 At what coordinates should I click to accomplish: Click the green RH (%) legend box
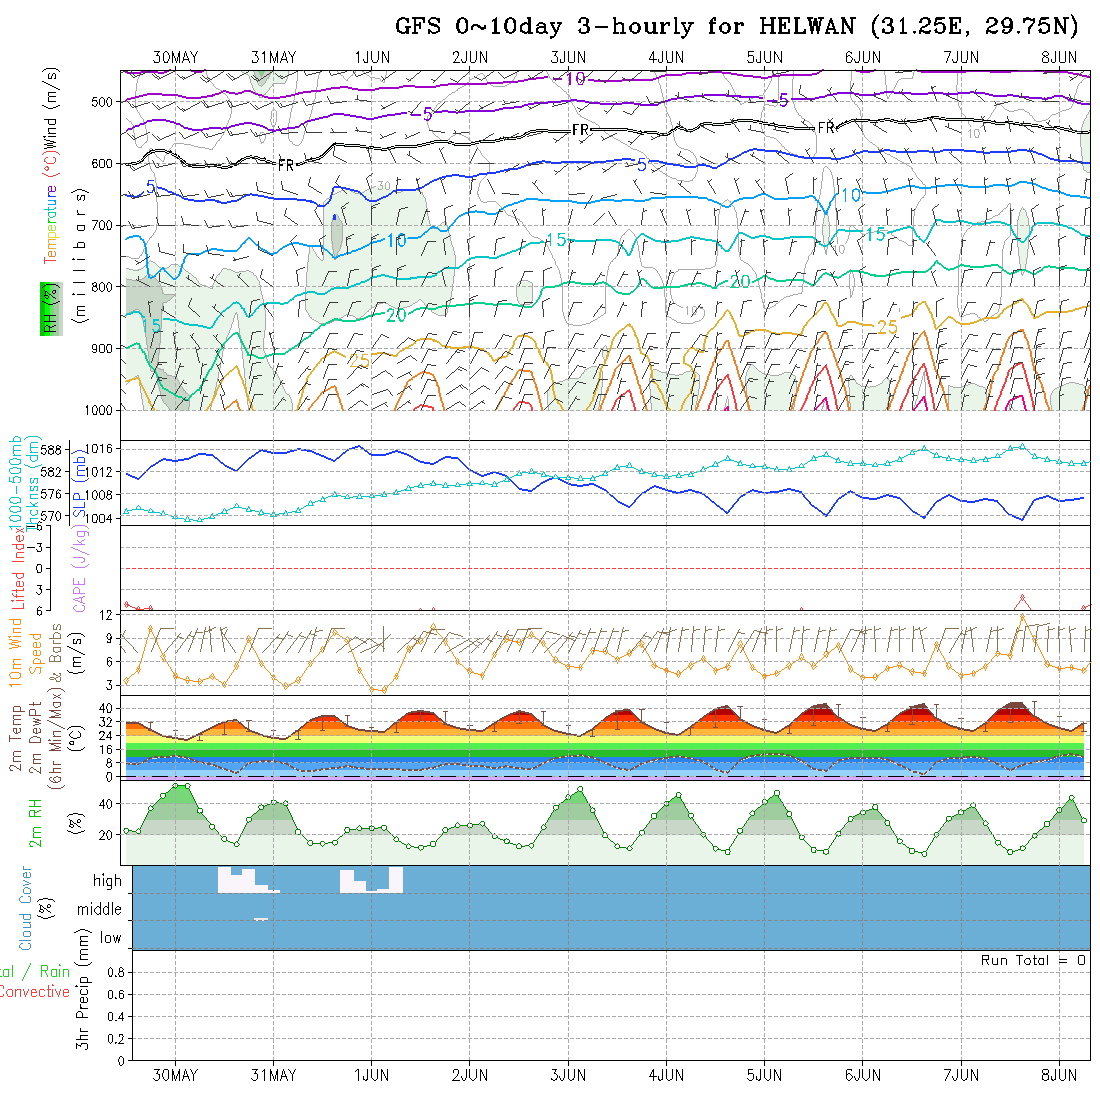pos(47,308)
